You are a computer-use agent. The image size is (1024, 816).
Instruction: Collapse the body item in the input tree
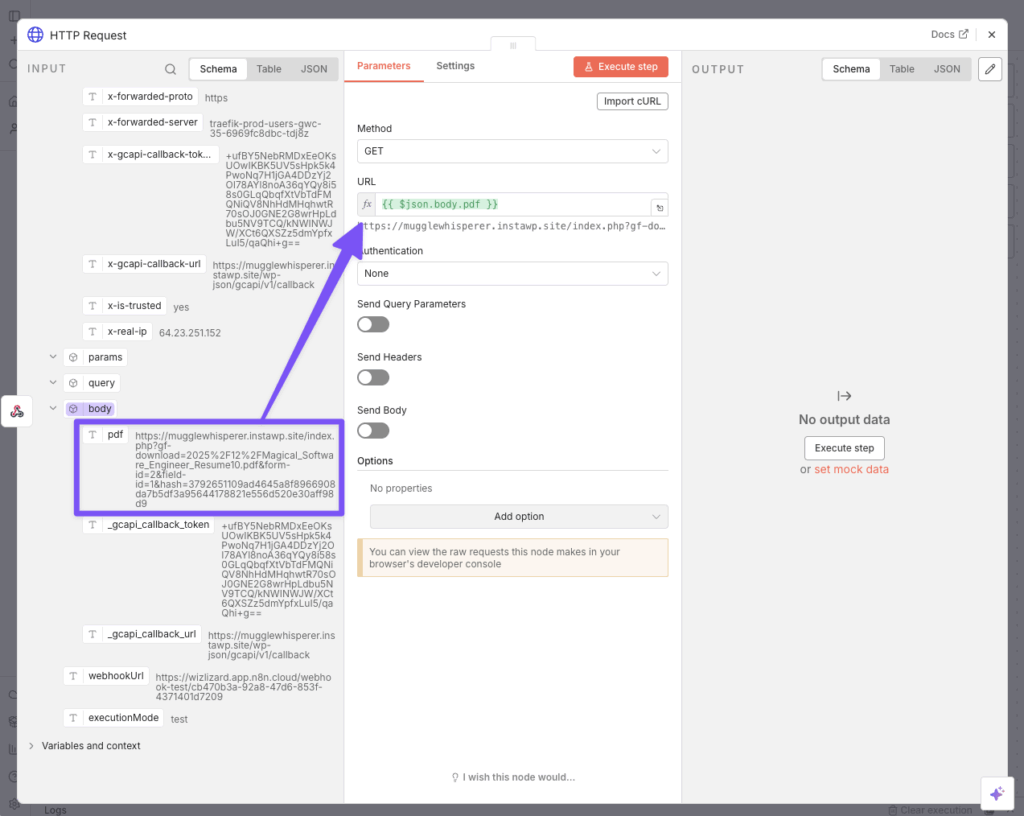[53, 408]
